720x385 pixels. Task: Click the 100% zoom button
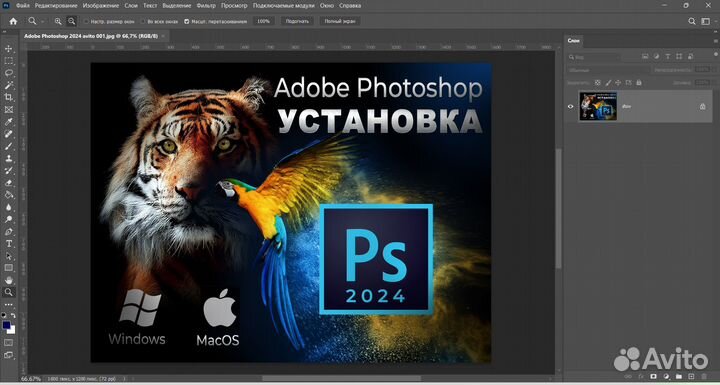pos(264,21)
